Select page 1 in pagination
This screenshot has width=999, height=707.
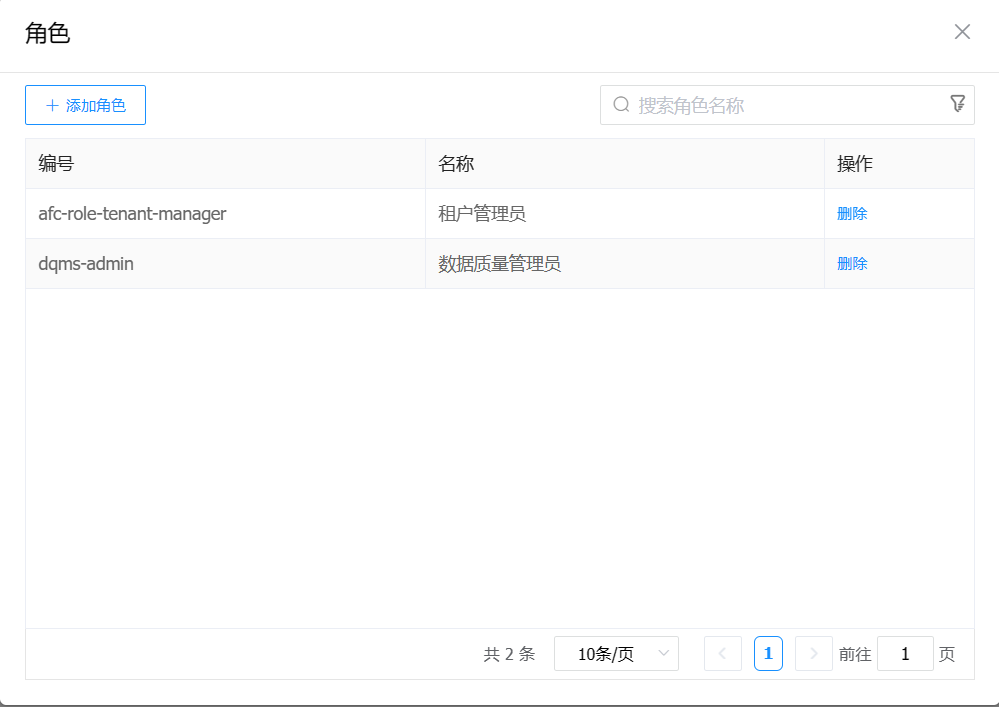(x=768, y=654)
